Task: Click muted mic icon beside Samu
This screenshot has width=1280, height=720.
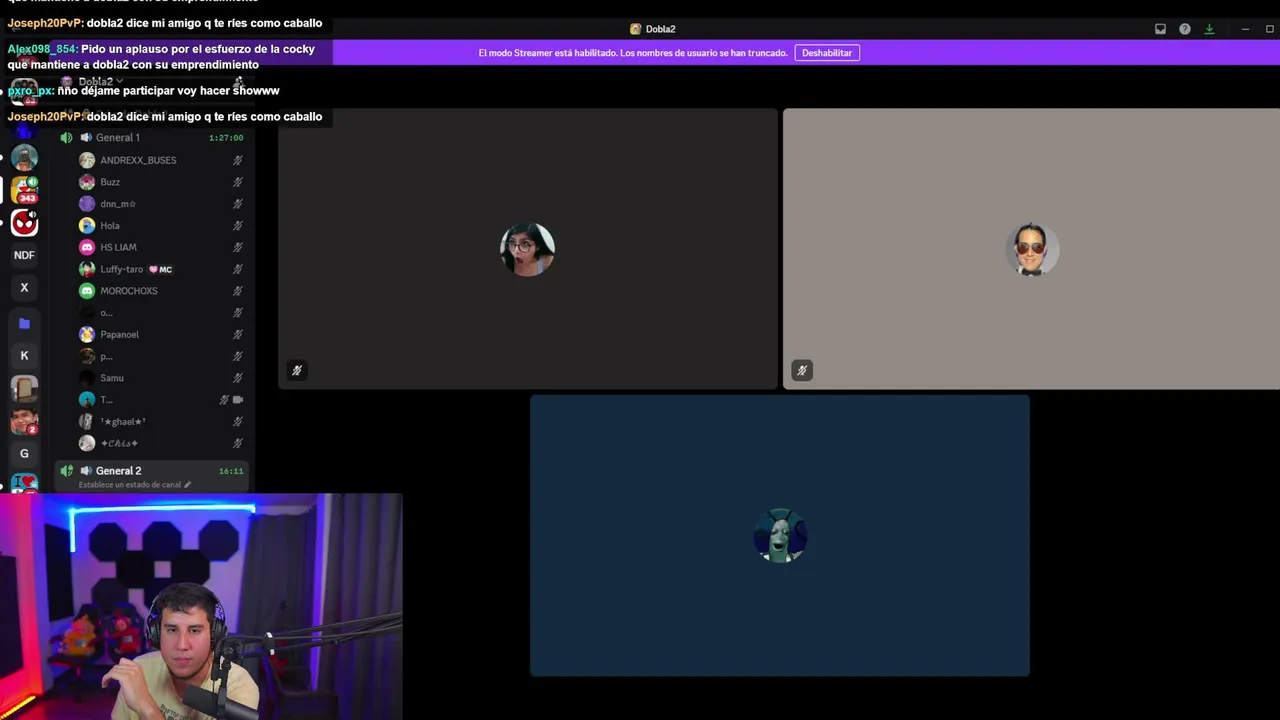Action: coord(238,378)
